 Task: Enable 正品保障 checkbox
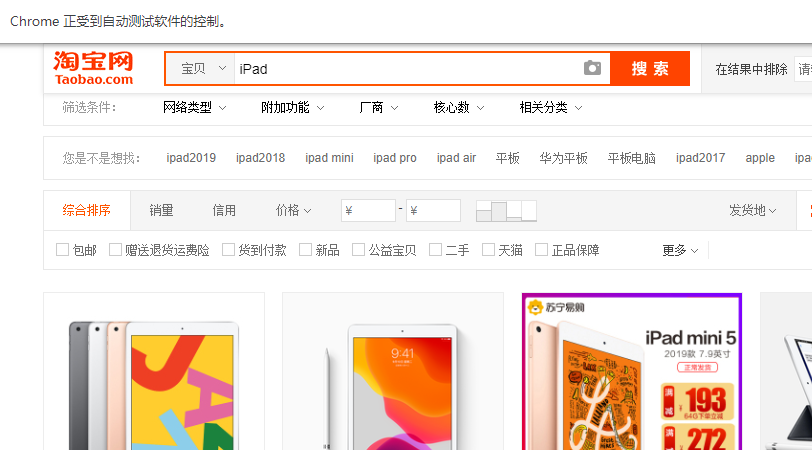pos(541,250)
